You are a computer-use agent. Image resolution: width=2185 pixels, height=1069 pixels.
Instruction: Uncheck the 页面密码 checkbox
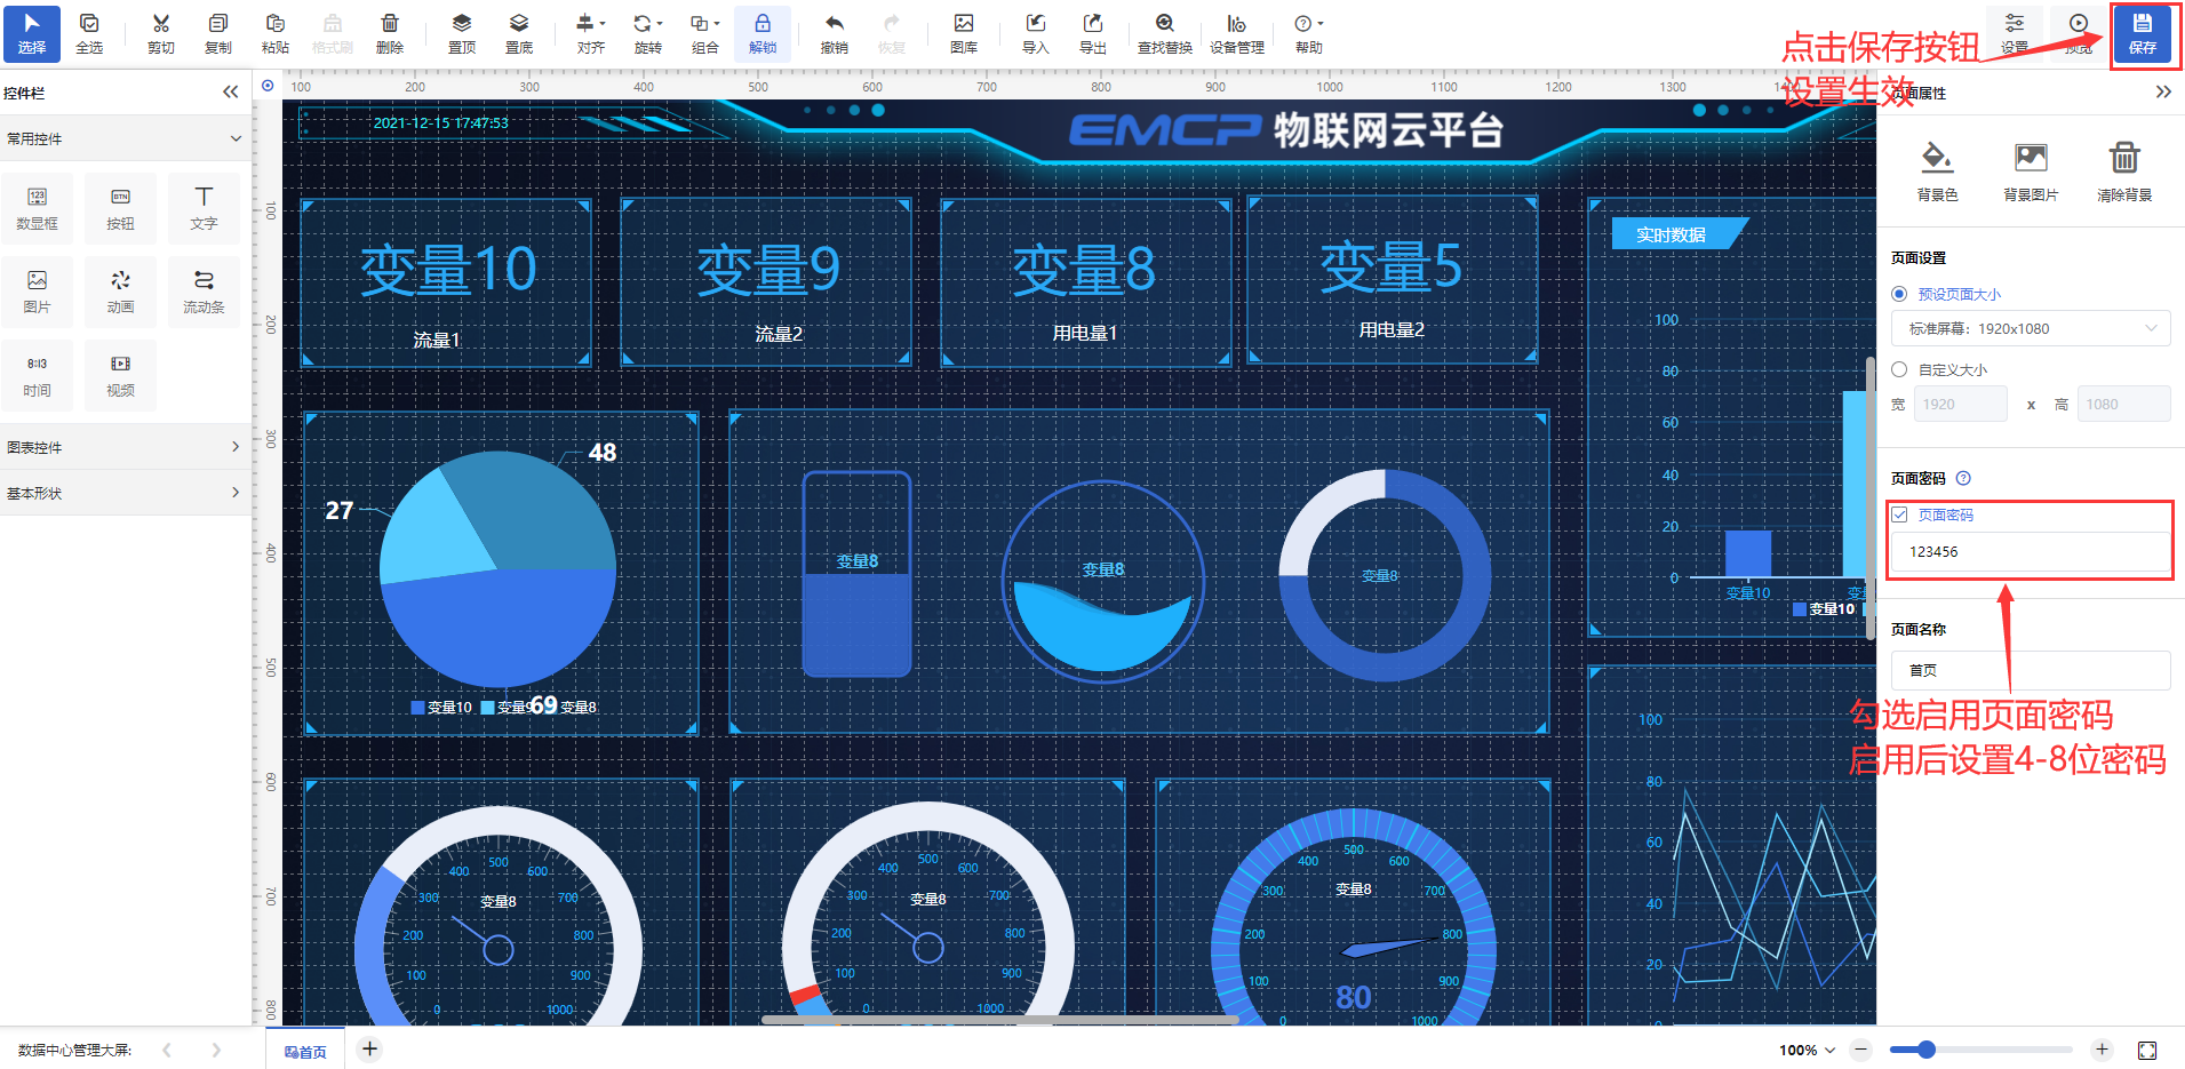click(x=1900, y=514)
